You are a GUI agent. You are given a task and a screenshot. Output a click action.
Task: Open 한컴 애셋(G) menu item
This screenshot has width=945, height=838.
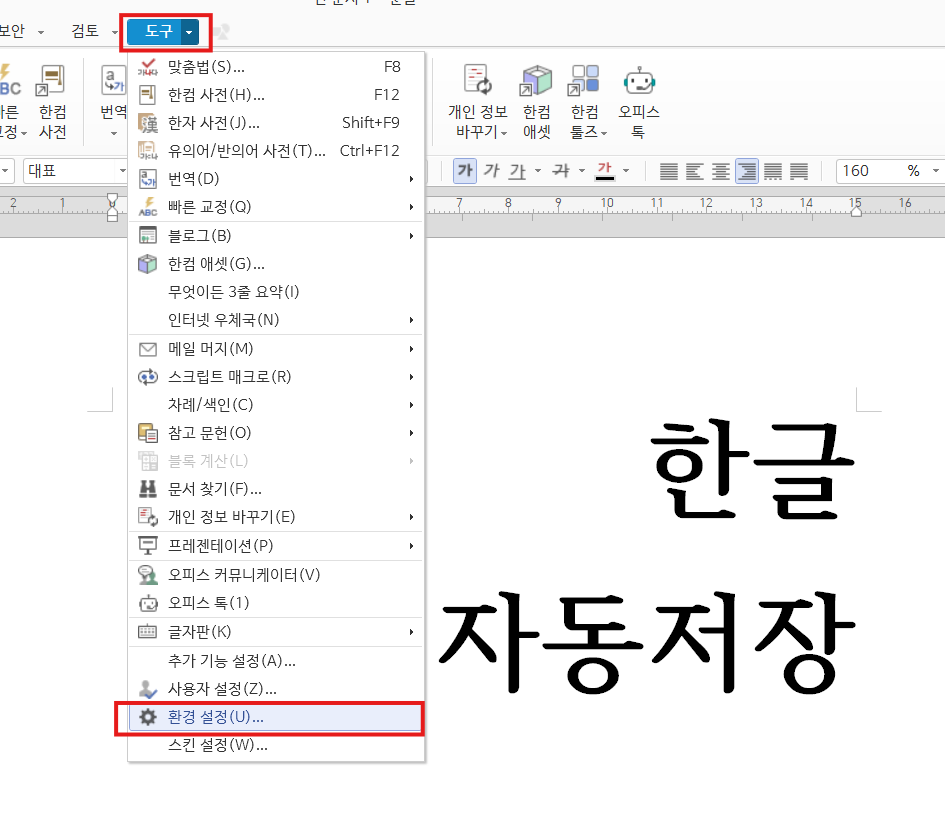click(x=276, y=264)
